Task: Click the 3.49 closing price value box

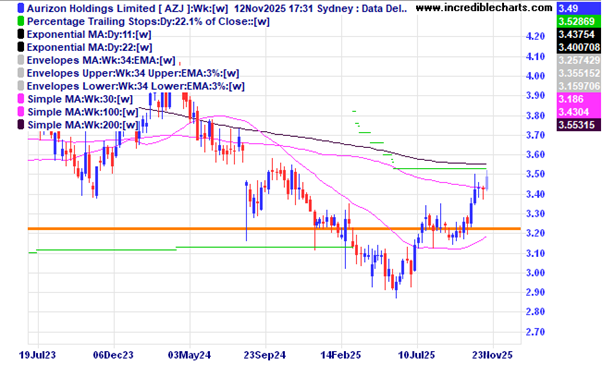Action: (579, 8)
